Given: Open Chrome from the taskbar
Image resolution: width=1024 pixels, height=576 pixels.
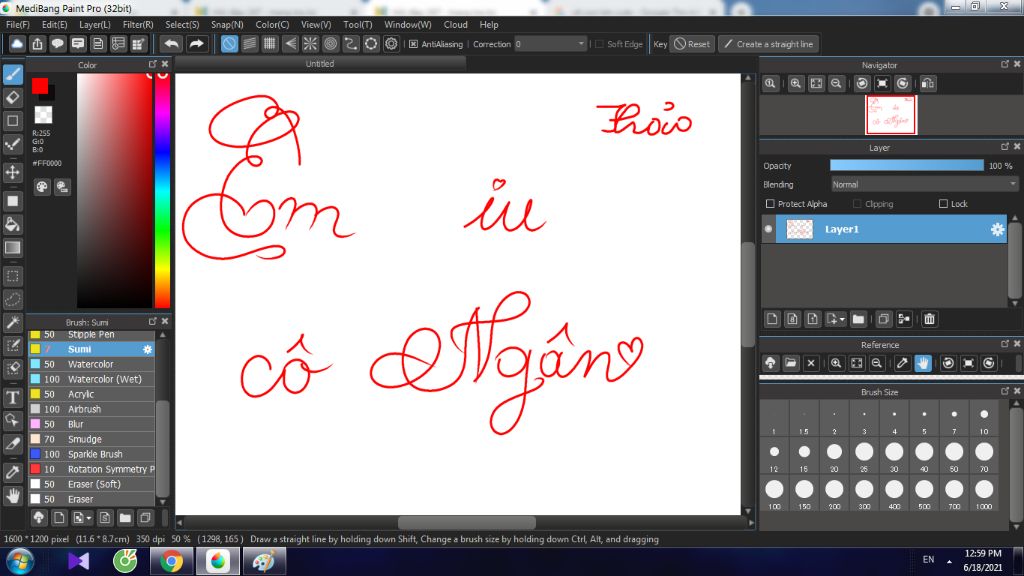Looking at the screenshot, I should (x=171, y=562).
